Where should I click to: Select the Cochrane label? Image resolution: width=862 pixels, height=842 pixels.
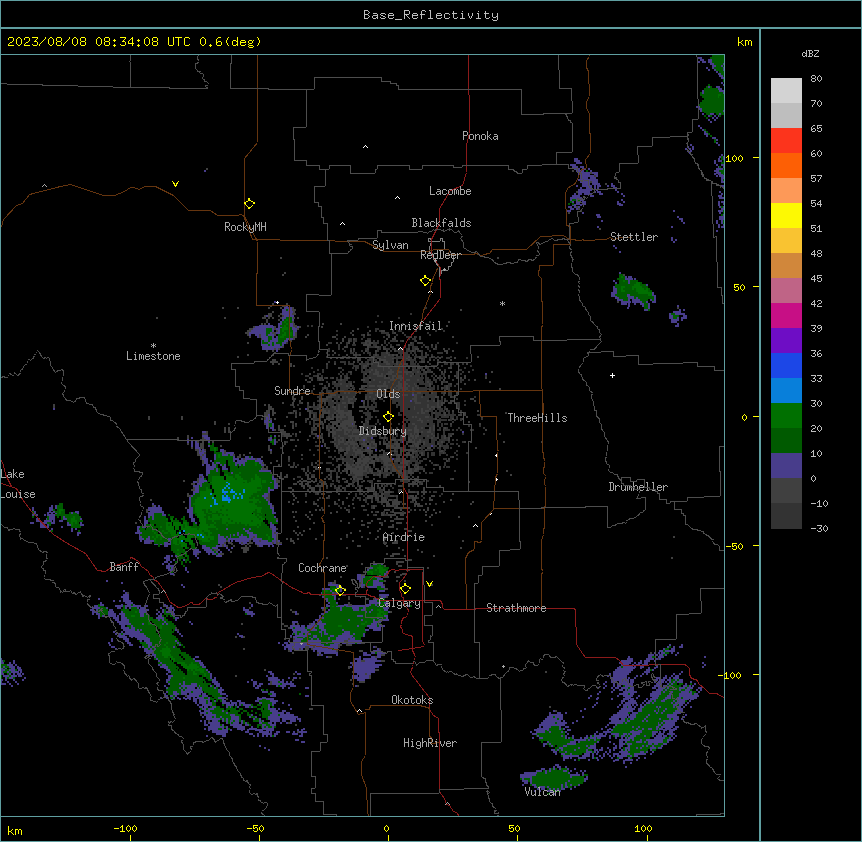(322, 568)
